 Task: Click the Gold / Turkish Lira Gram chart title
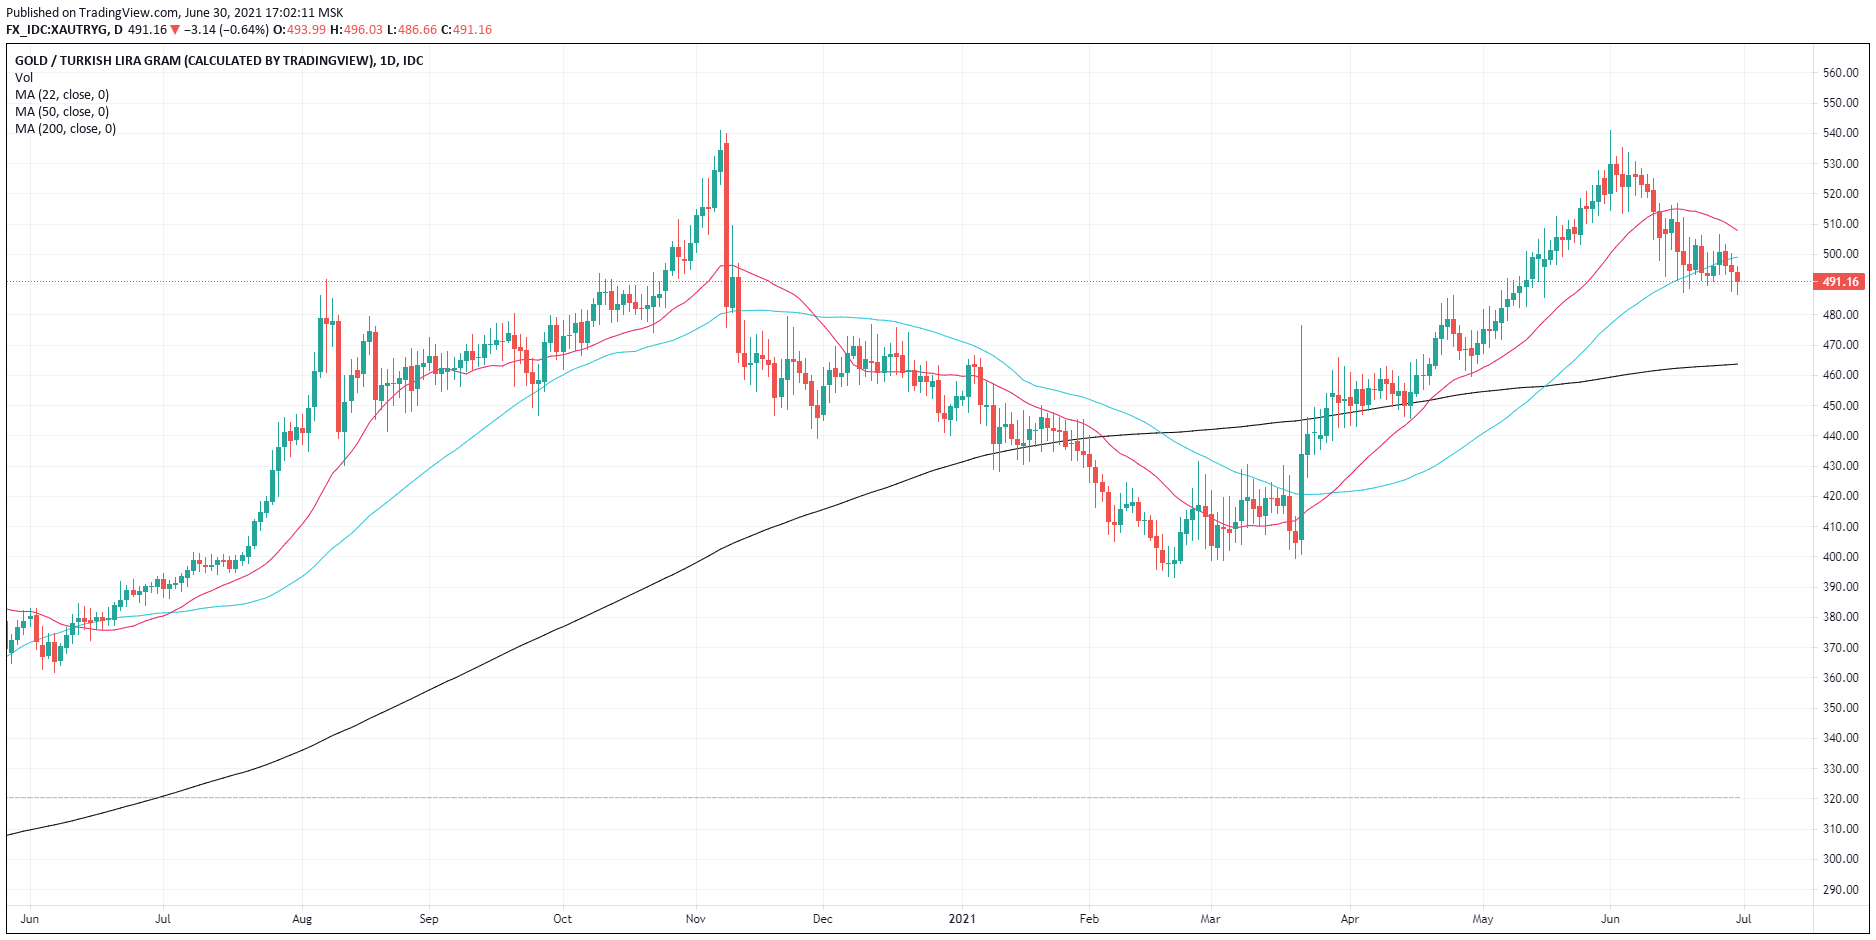pos(218,61)
